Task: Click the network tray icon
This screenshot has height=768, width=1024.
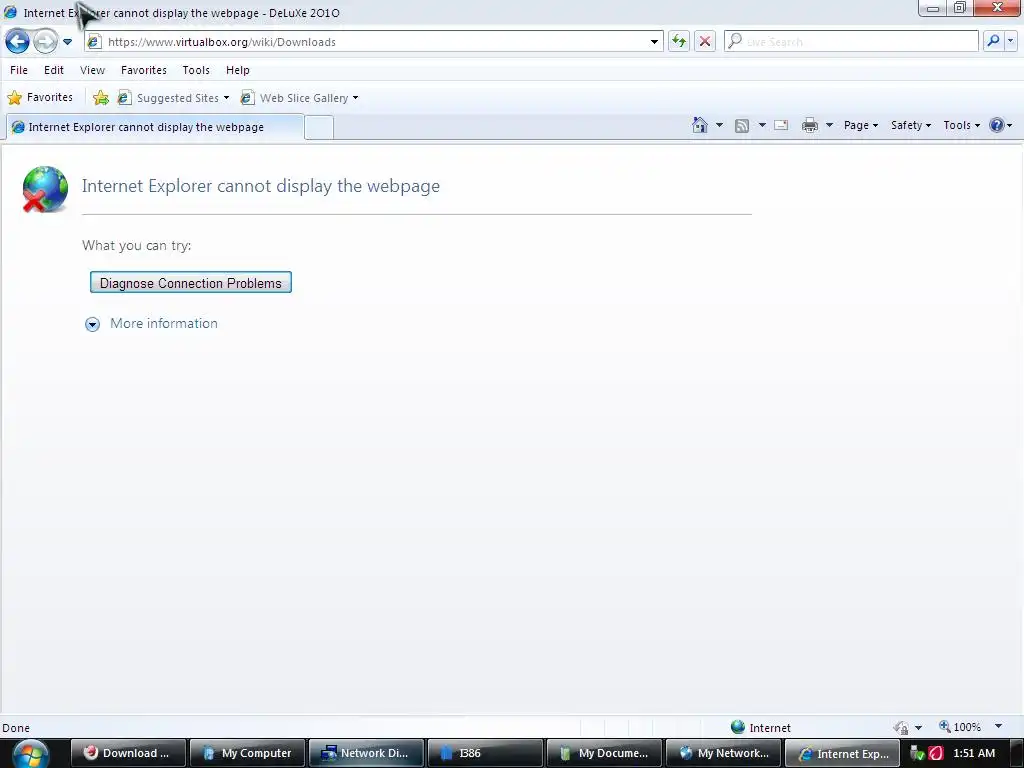Action: click(918, 754)
